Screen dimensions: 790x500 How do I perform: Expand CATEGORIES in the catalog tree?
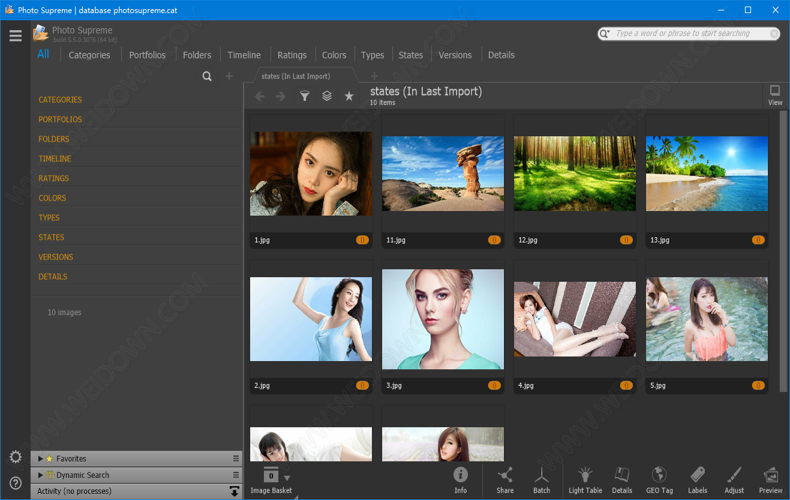coord(60,100)
